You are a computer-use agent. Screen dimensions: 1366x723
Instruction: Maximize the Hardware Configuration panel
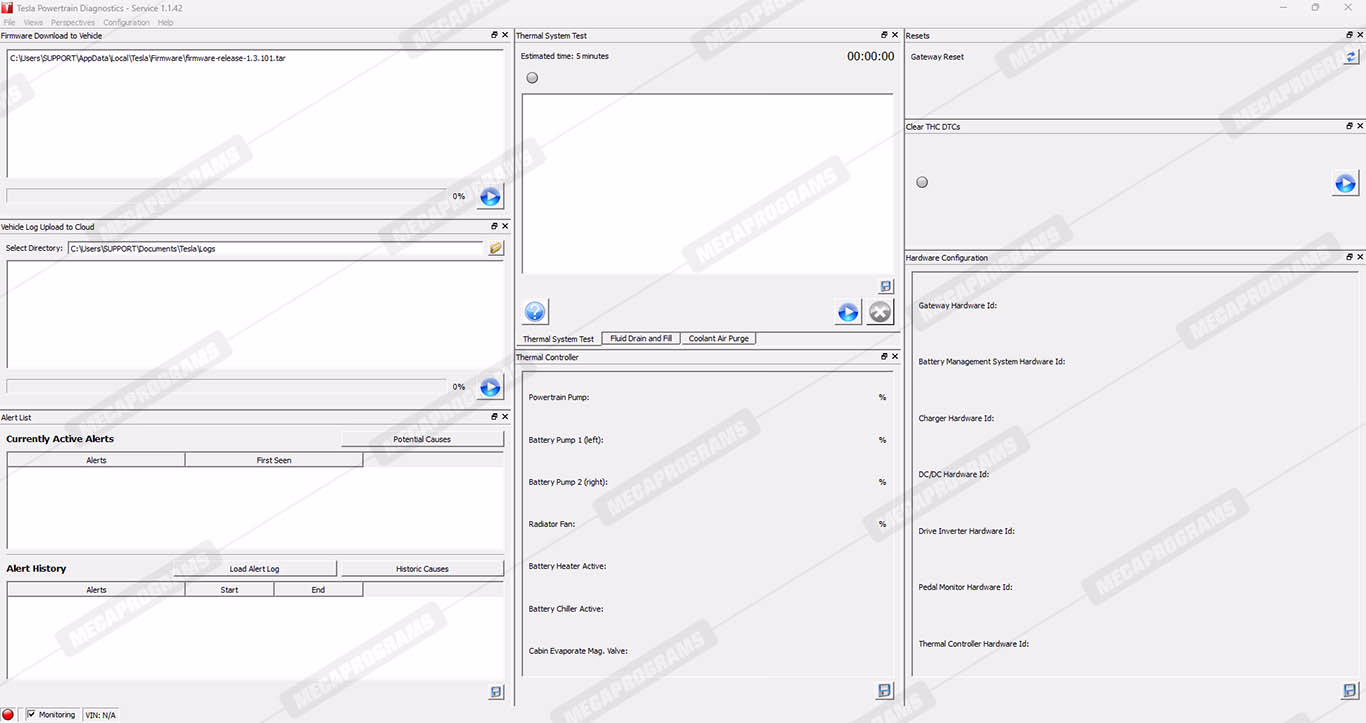[x=1349, y=257]
